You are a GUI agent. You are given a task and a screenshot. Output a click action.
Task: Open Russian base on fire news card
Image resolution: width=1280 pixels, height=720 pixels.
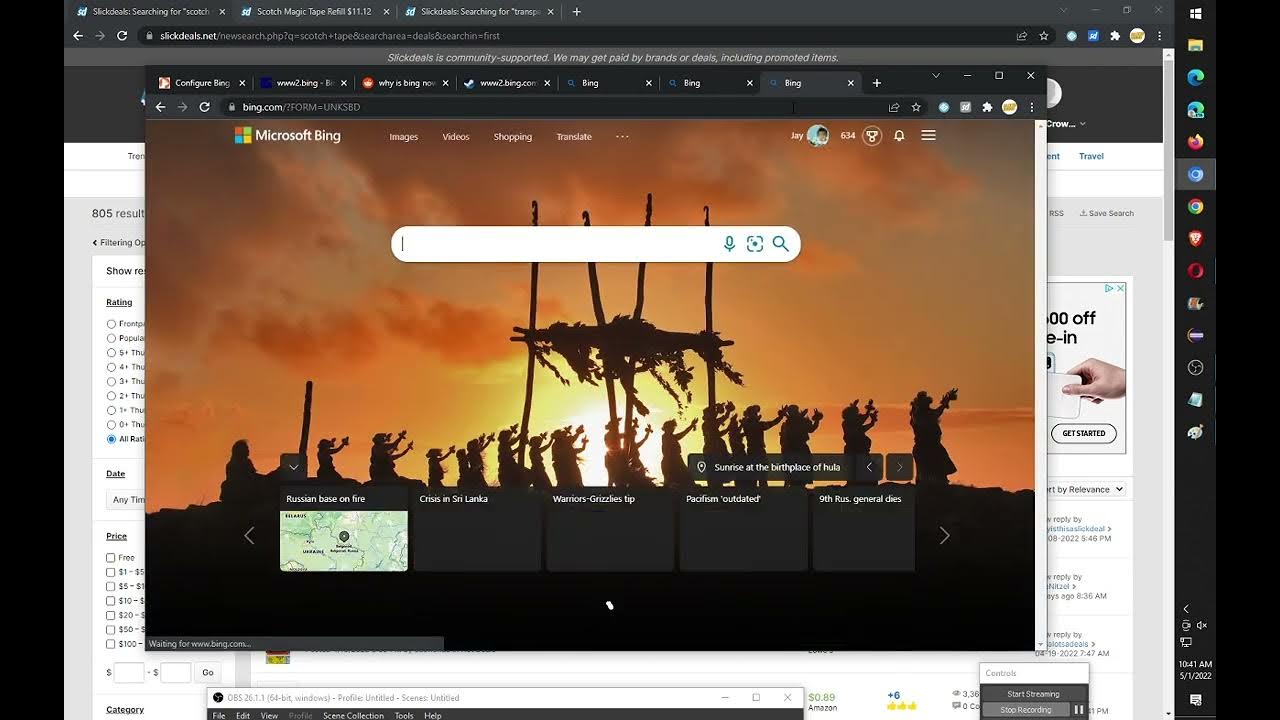[344, 529]
